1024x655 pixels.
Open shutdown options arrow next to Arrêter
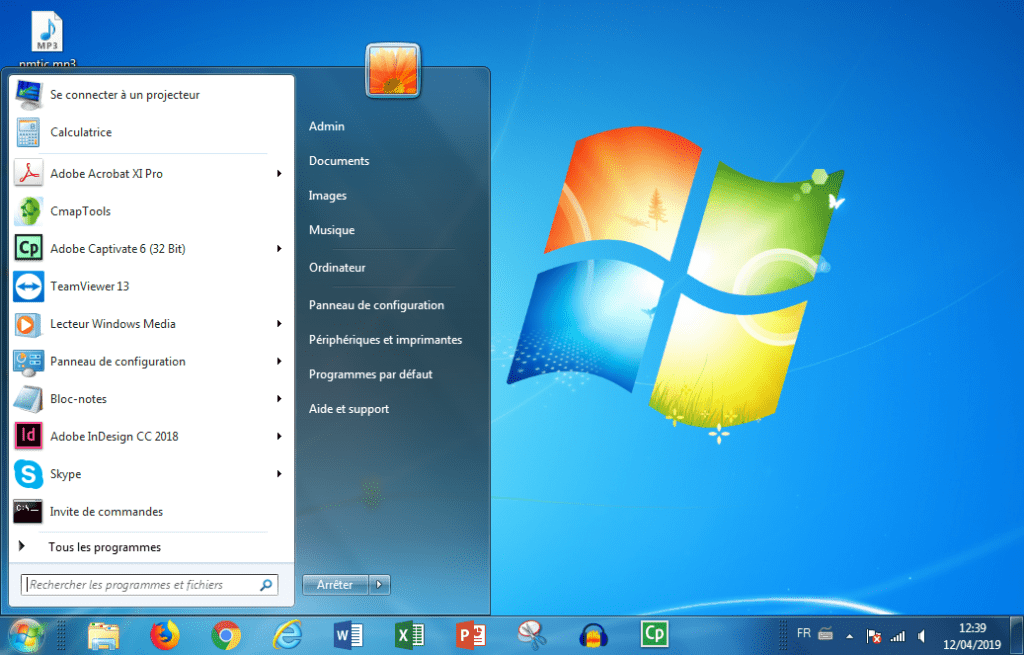click(379, 585)
